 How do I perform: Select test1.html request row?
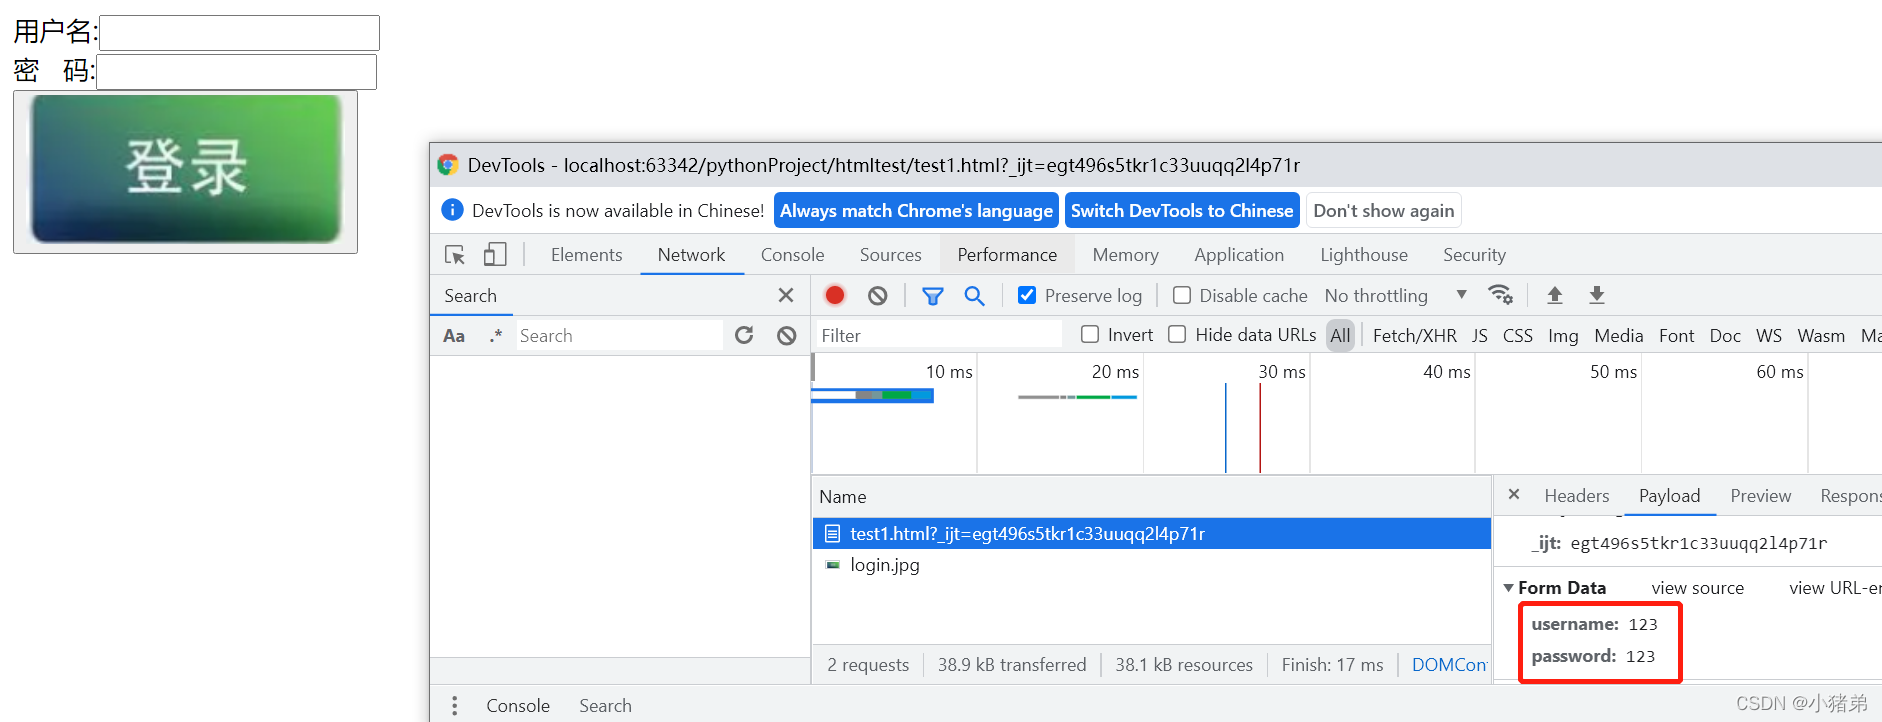(x=1151, y=534)
